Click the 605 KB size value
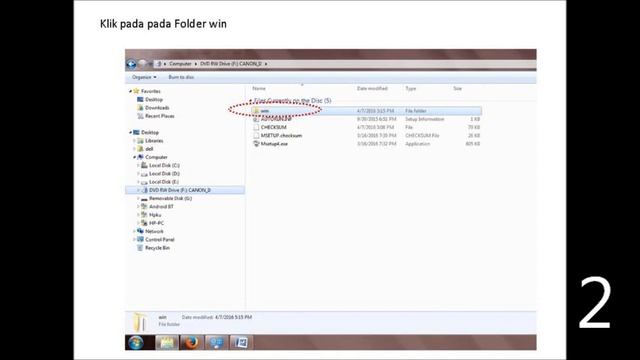This screenshot has height=360, width=640. pyautogui.click(x=473, y=144)
